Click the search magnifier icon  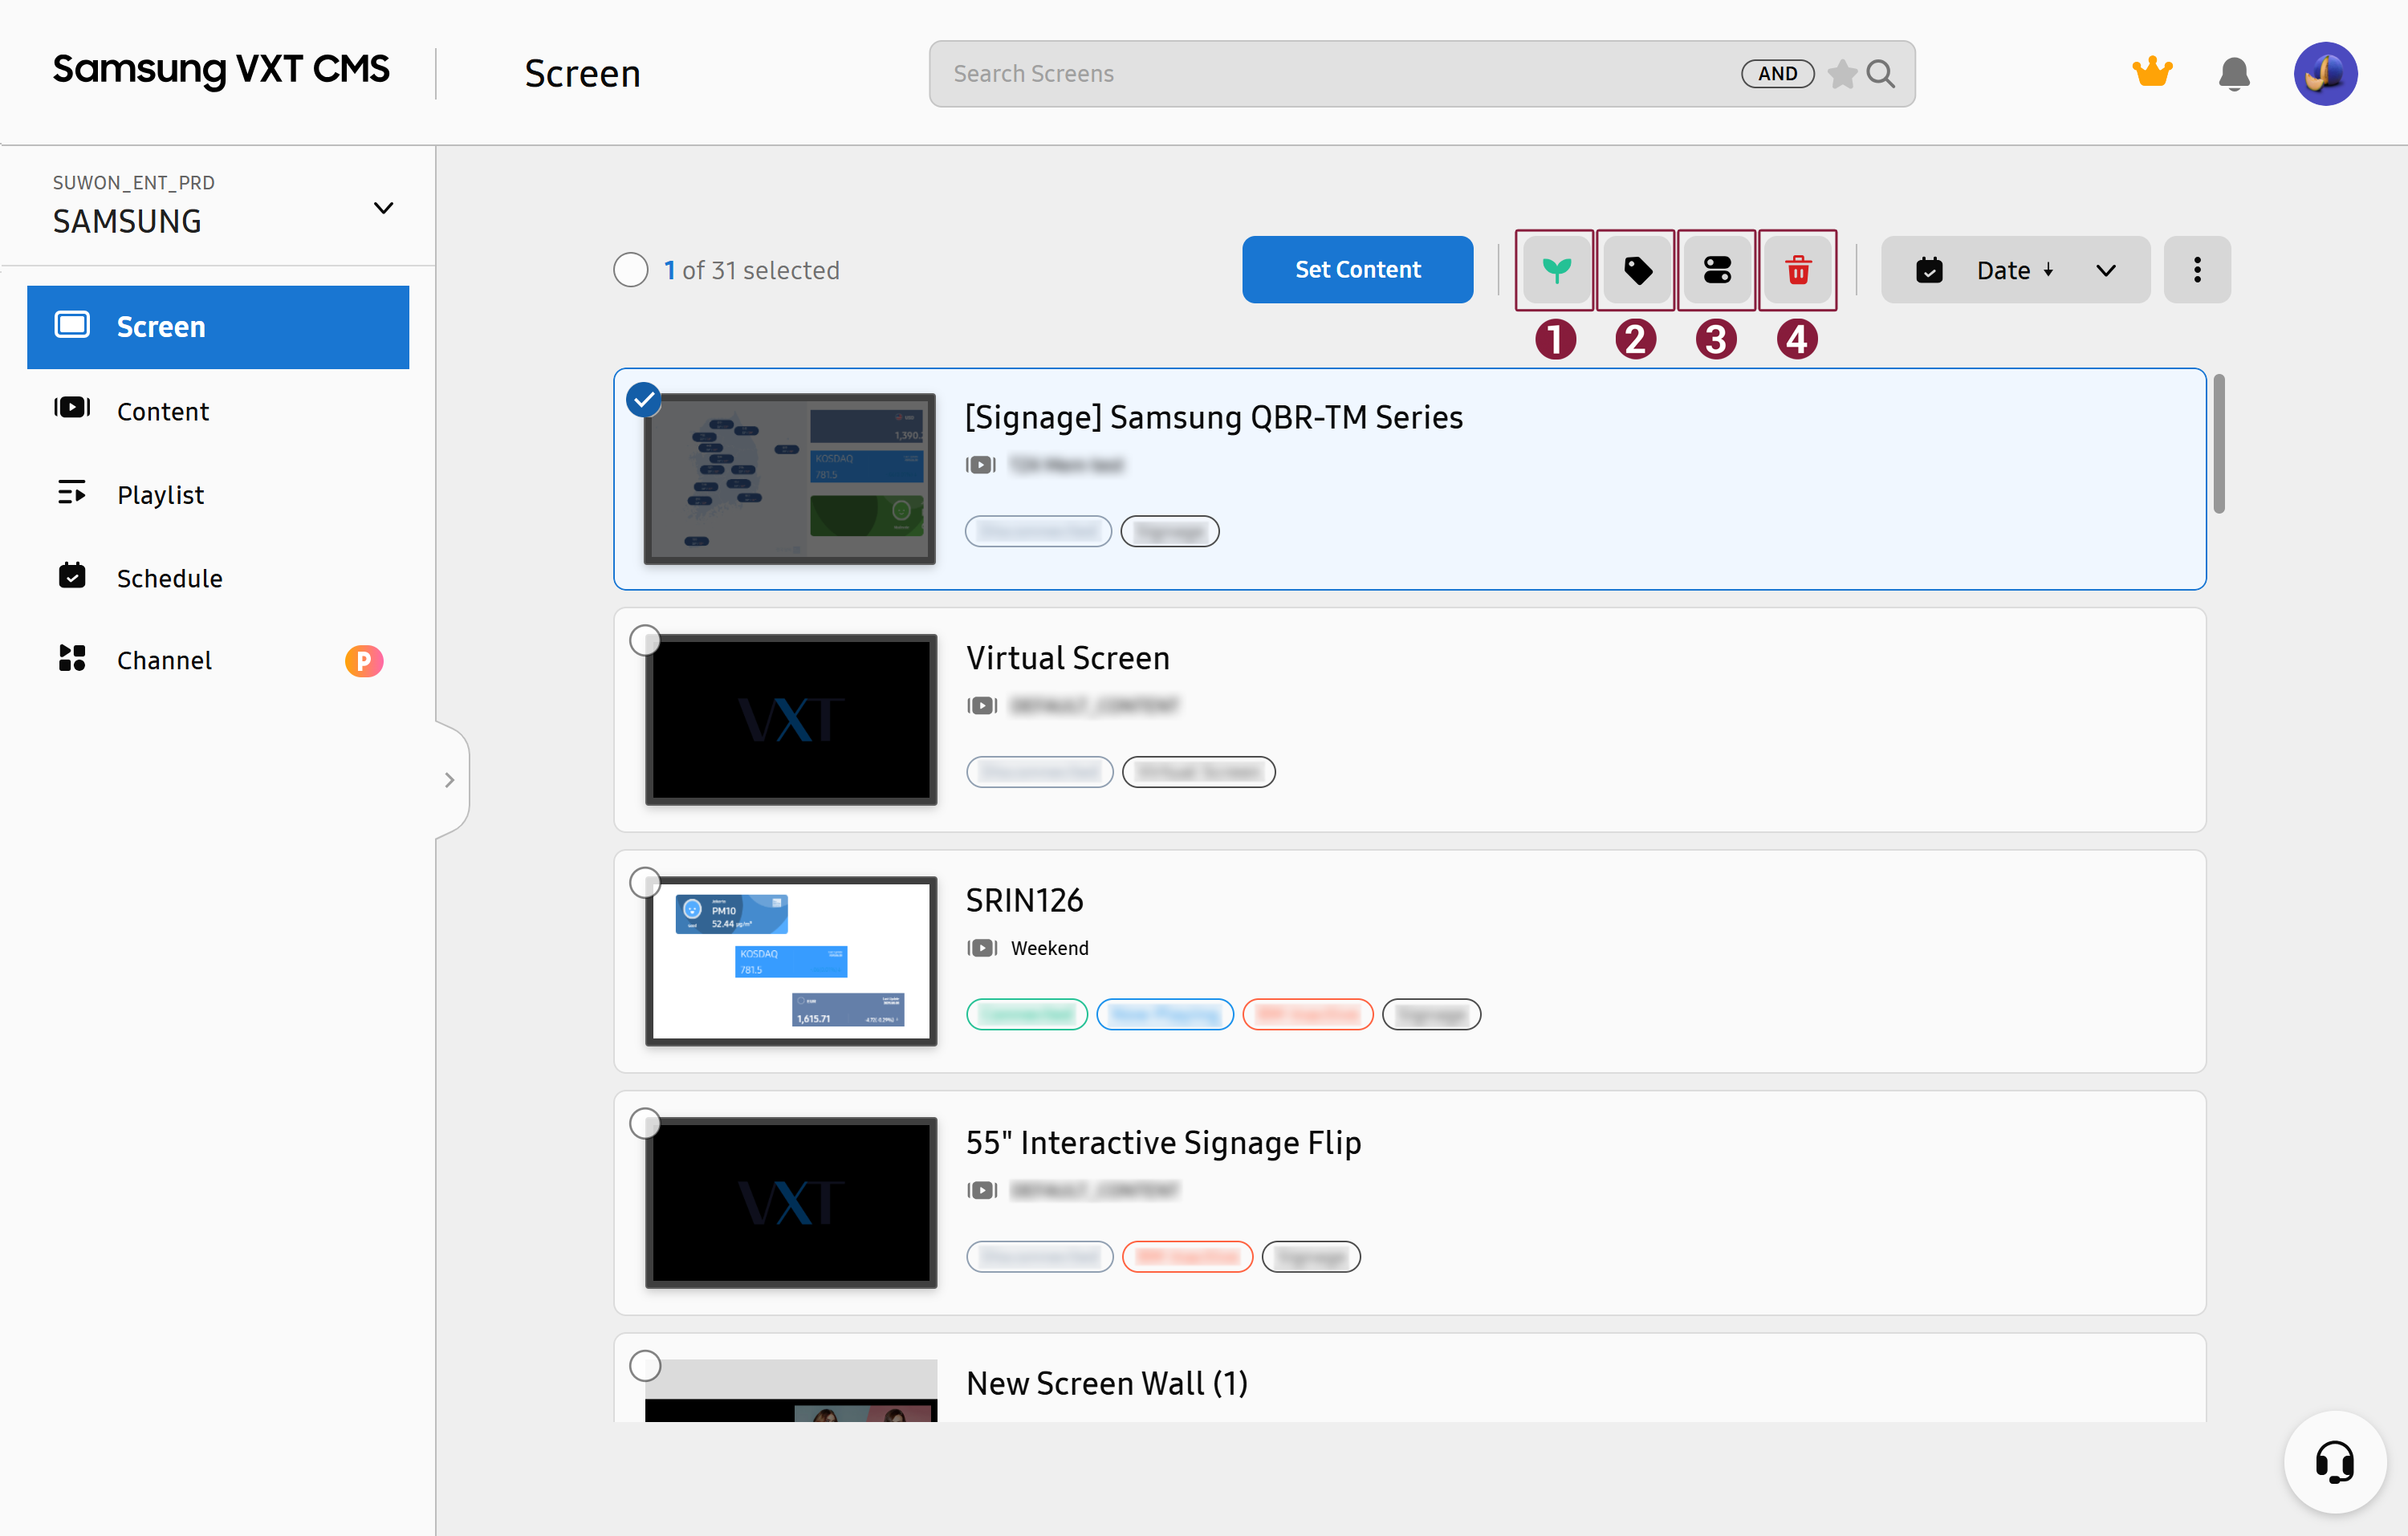pyautogui.click(x=1881, y=74)
